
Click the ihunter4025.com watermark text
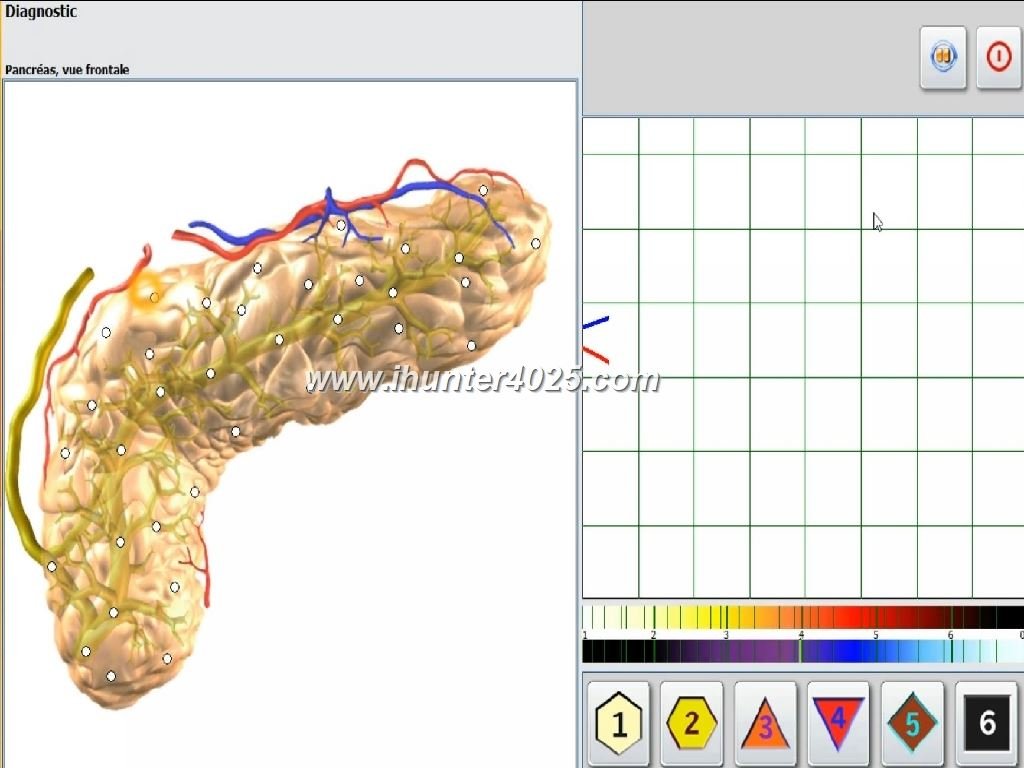[x=482, y=380]
